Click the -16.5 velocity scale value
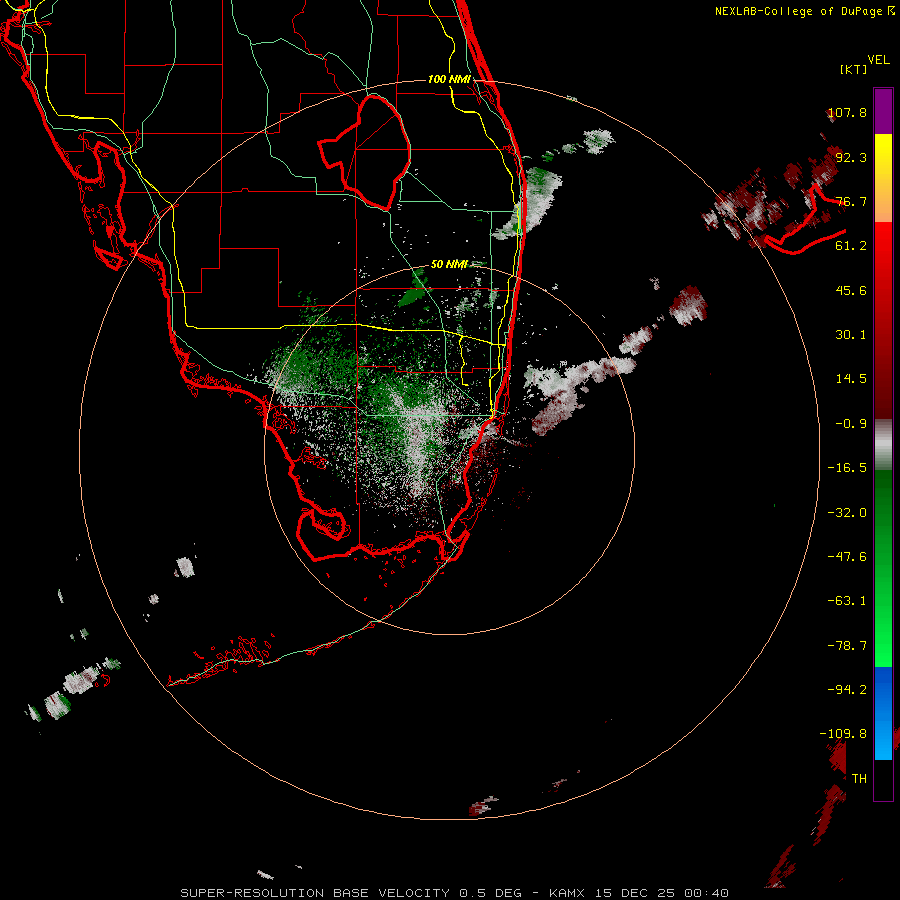This screenshot has height=900, width=900. 847,468
